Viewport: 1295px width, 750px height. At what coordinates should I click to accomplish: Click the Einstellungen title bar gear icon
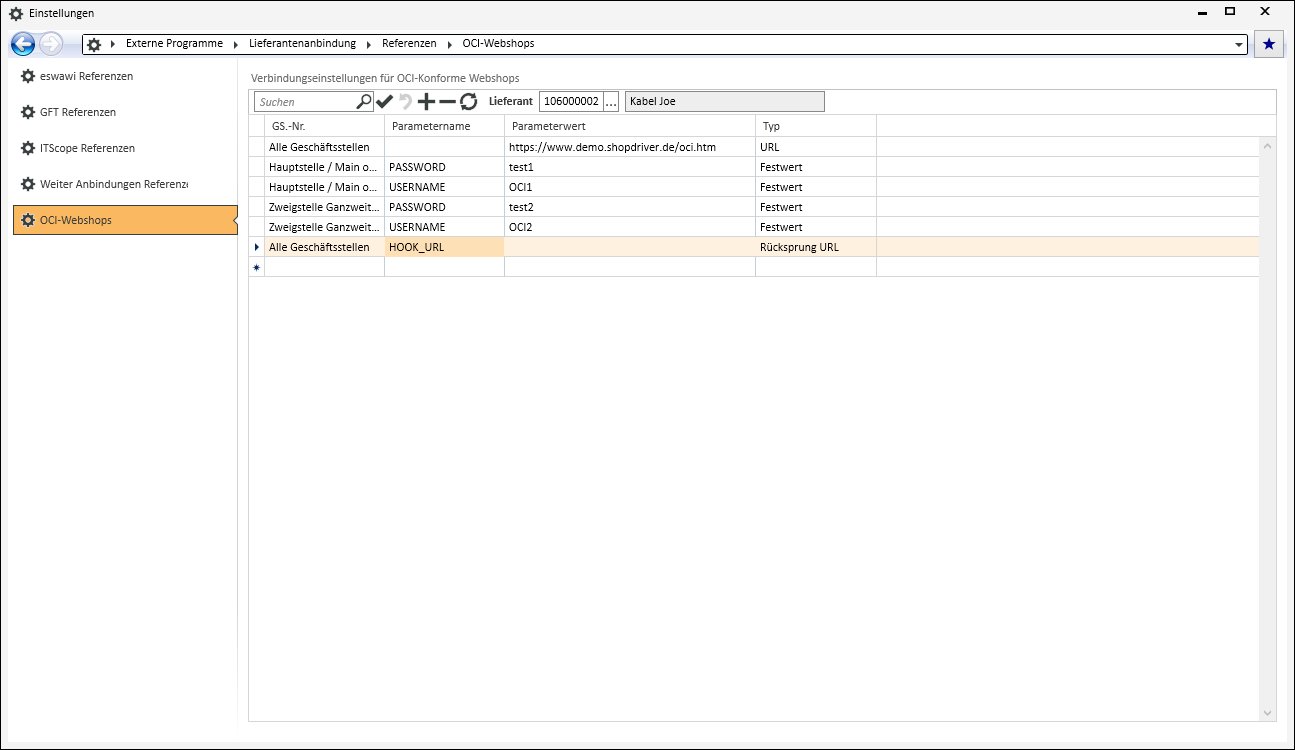click(15, 13)
